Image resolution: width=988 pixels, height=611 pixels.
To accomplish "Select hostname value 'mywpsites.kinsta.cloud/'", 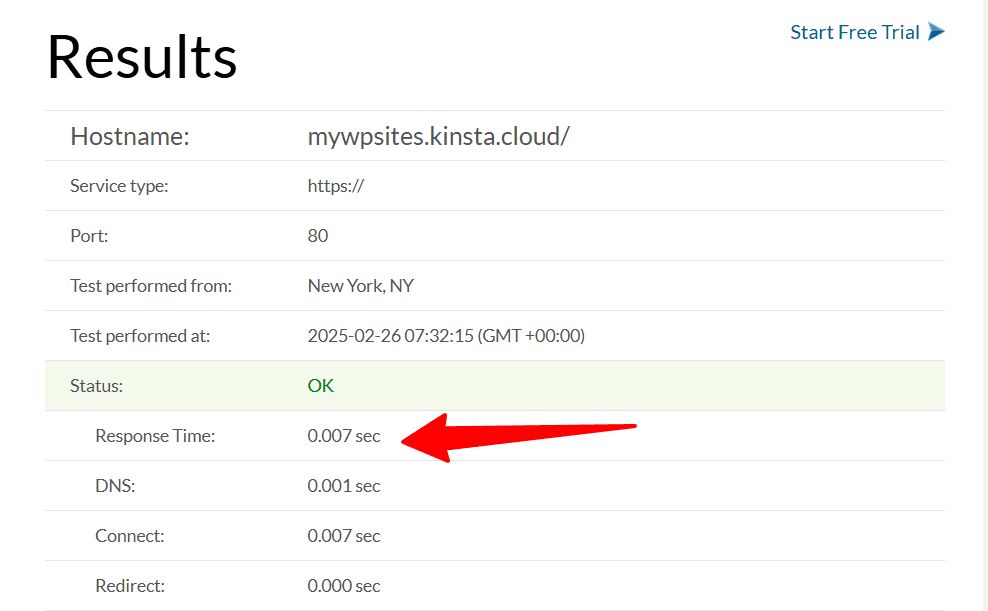I will pos(439,137).
